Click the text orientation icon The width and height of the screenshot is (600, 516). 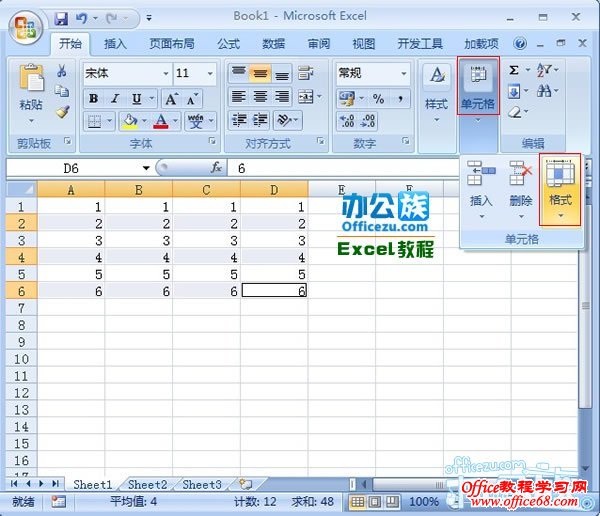284,120
